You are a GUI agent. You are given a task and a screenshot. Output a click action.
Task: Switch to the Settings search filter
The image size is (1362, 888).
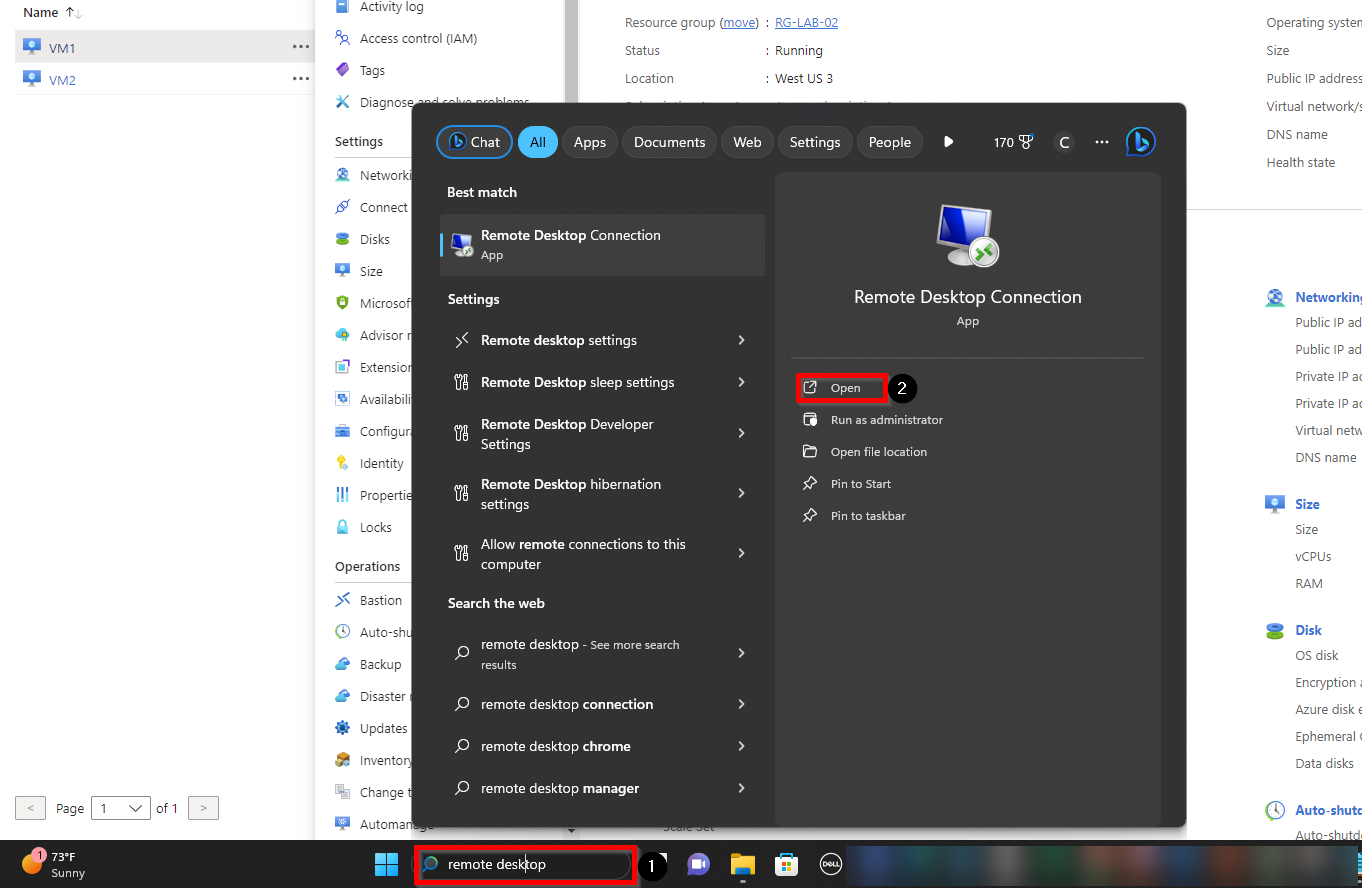[815, 142]
